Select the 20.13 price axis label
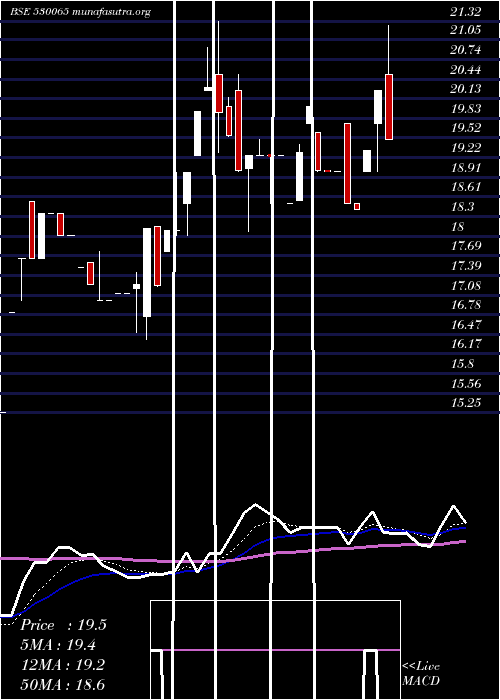This screenshot has width=500, height=700. [x=466, y=89]
